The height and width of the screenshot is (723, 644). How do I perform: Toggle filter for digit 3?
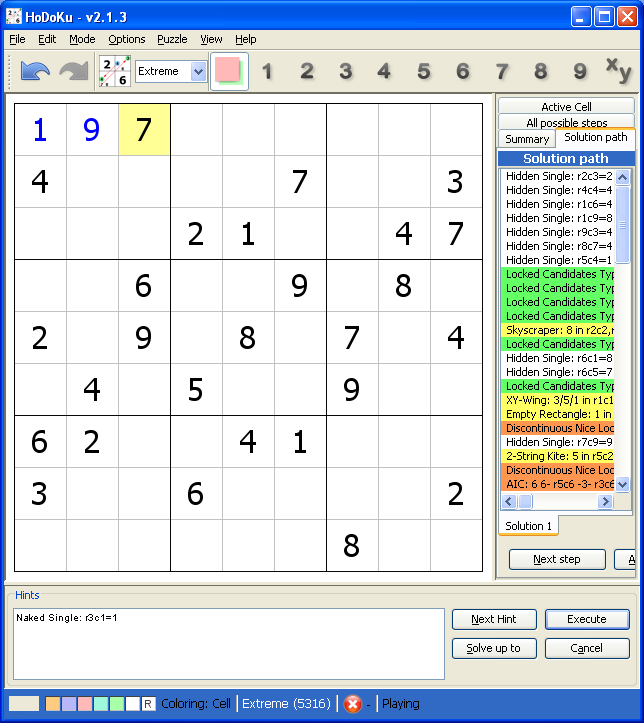[x=346, y=71]
